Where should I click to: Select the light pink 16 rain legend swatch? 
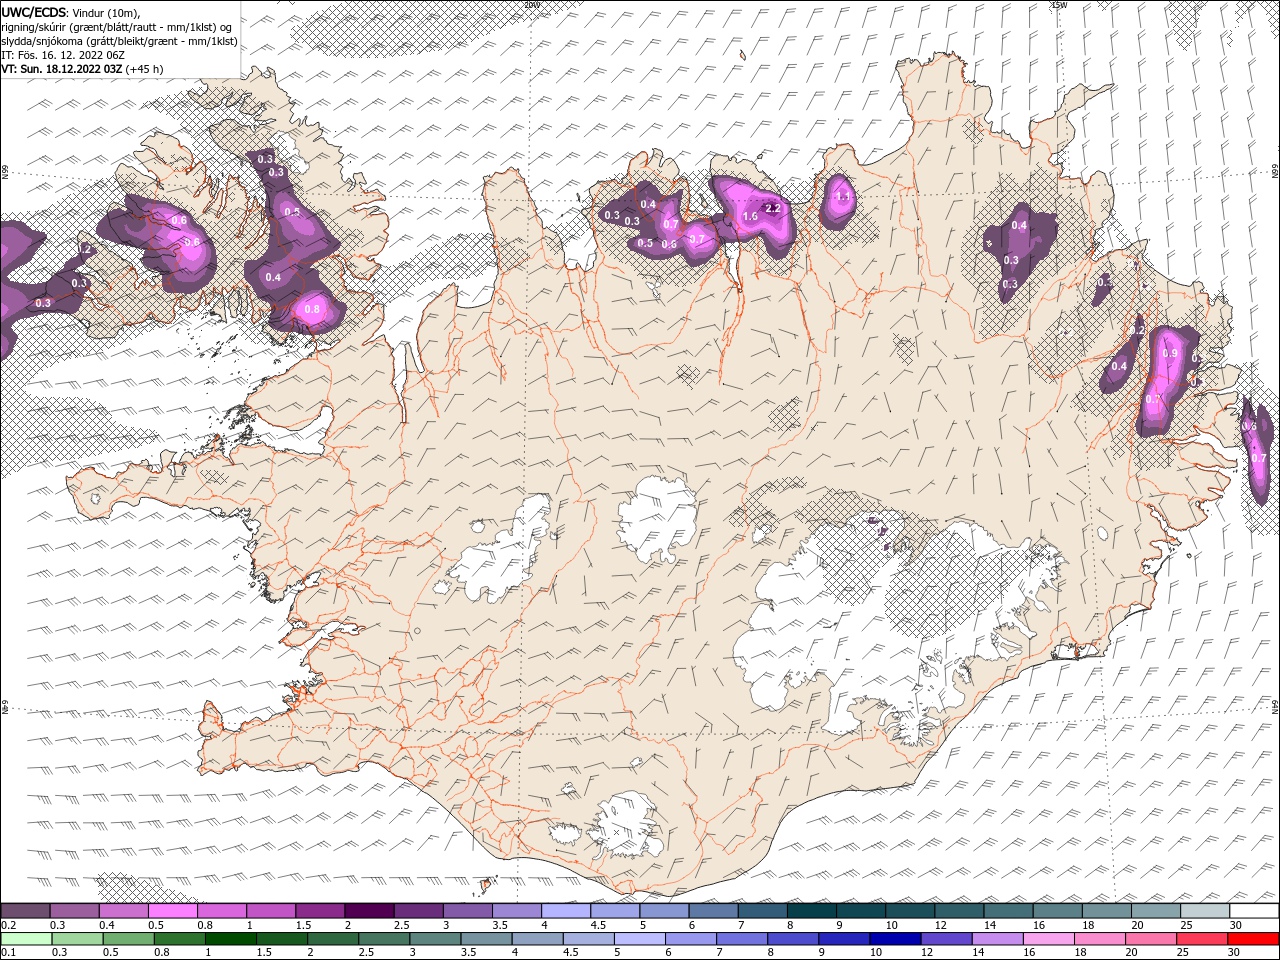(x=1050, y=939)
